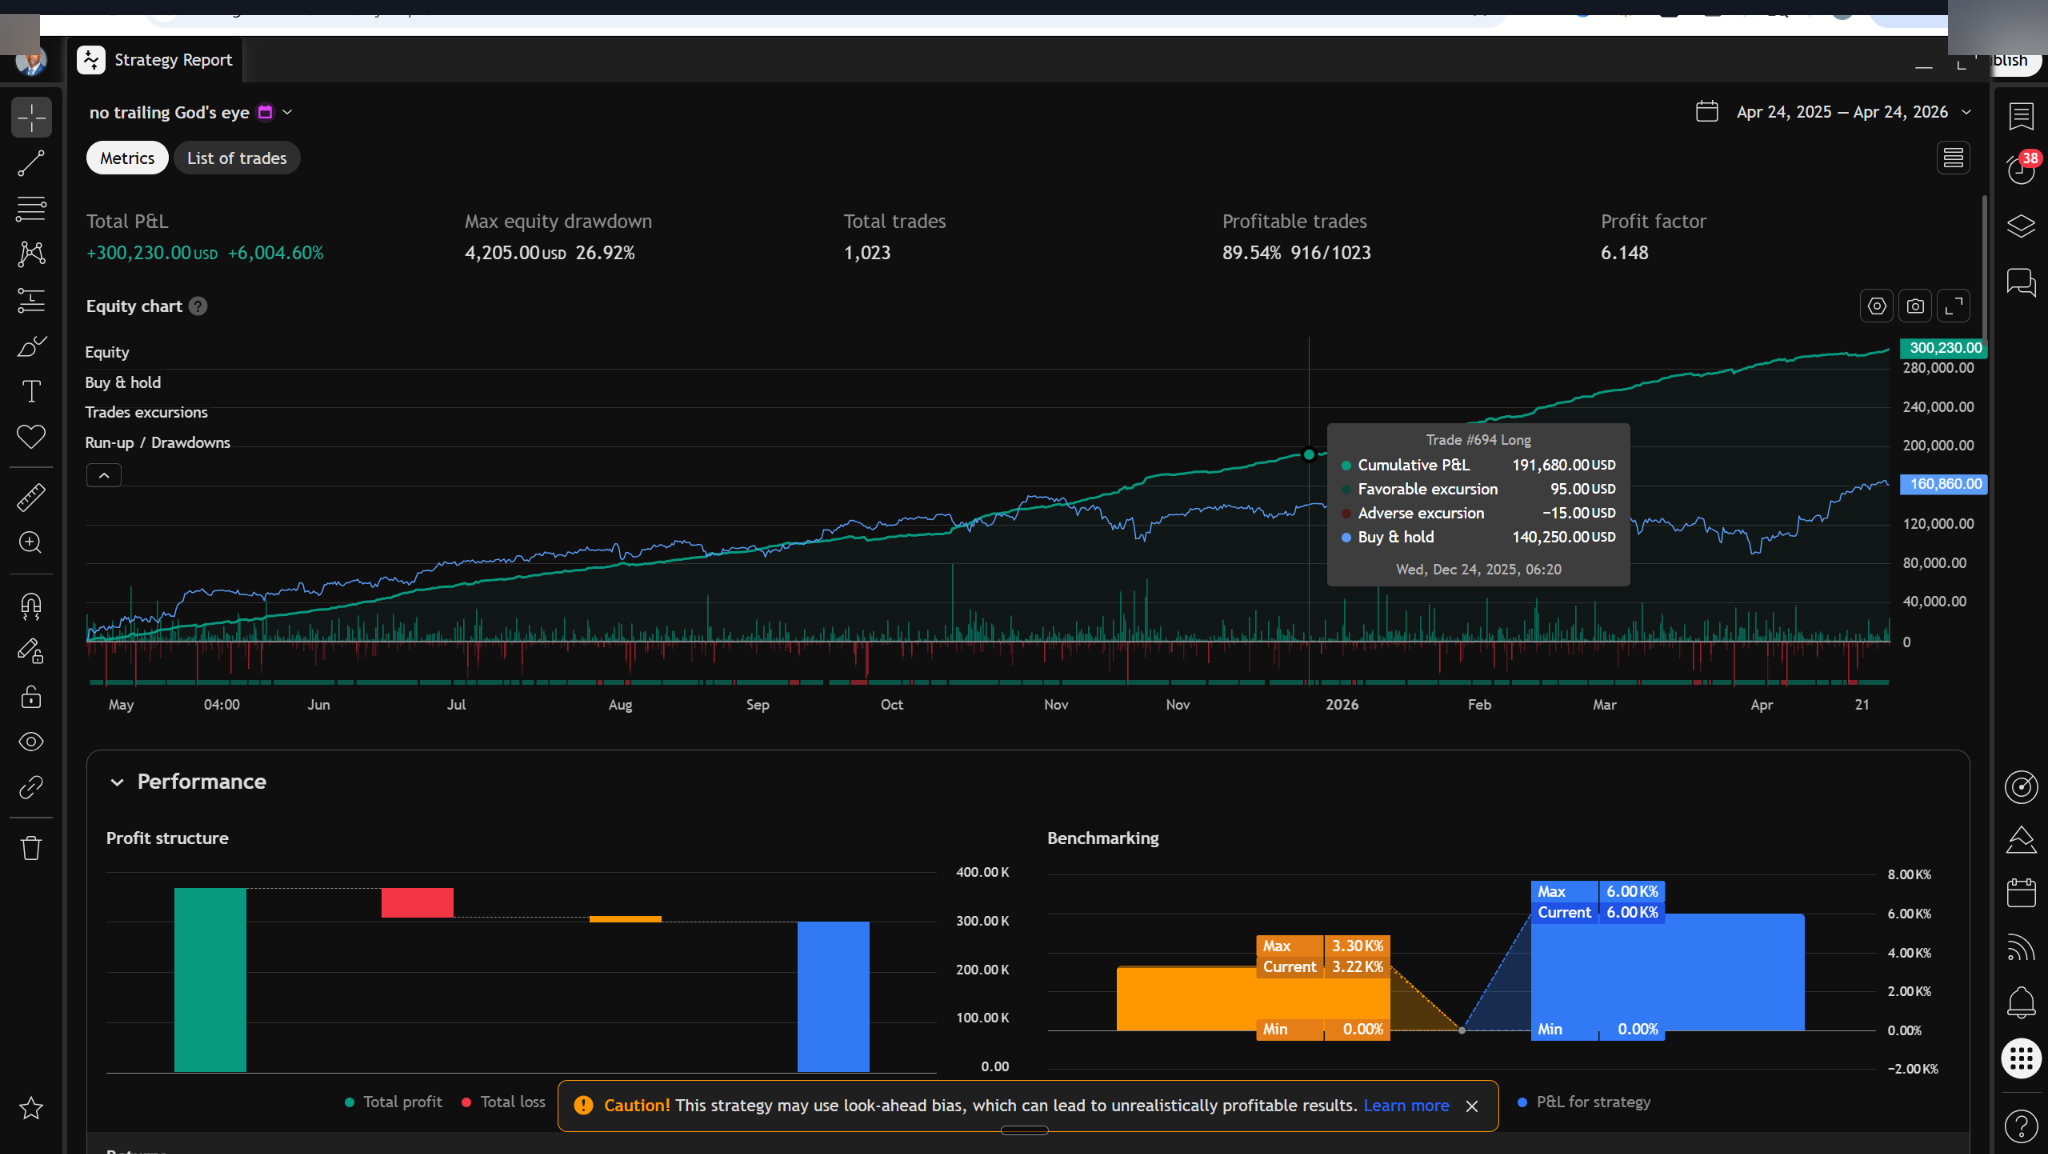2048x1154 pixels.
Task: Dismiss the look-ahead bias caution
Action: (x=1471, y=1106)
